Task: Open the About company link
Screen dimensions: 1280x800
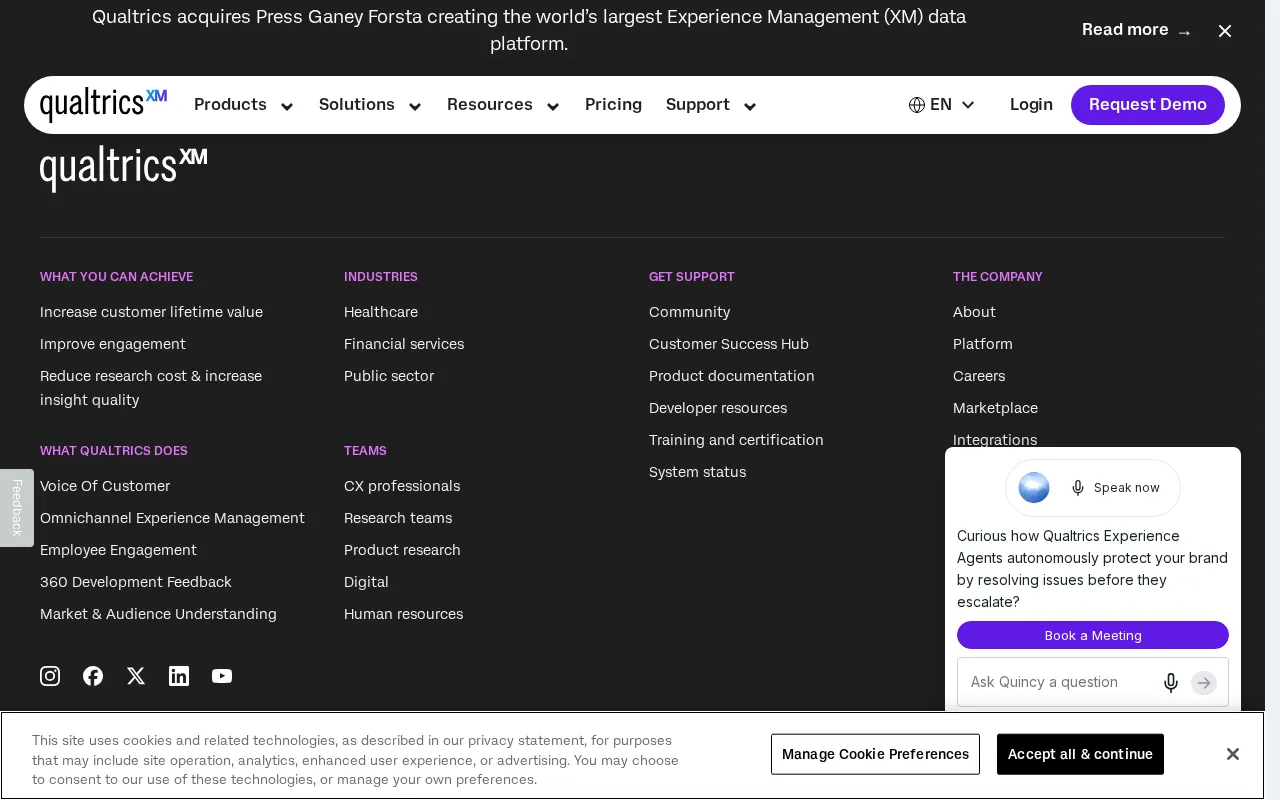Action: tap(974, 312)
